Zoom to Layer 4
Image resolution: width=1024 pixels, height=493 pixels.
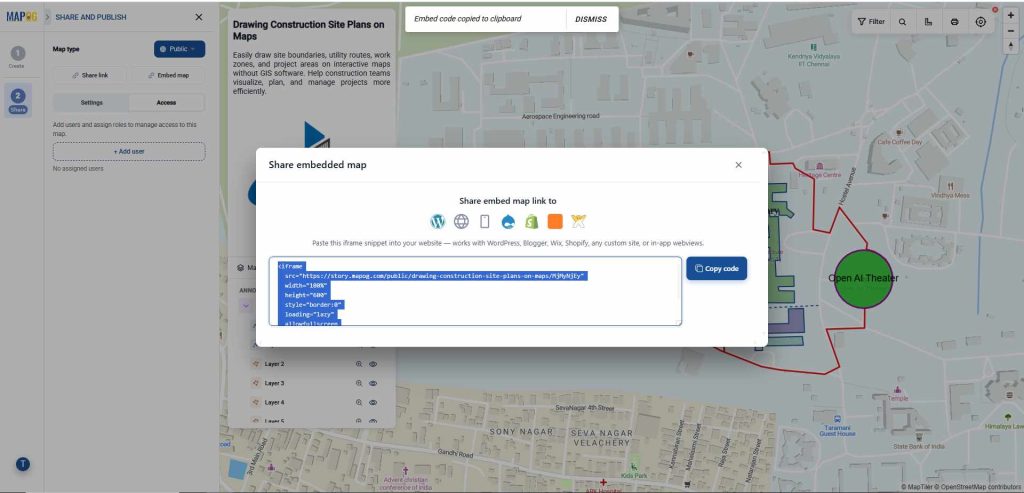coord(359,403)
